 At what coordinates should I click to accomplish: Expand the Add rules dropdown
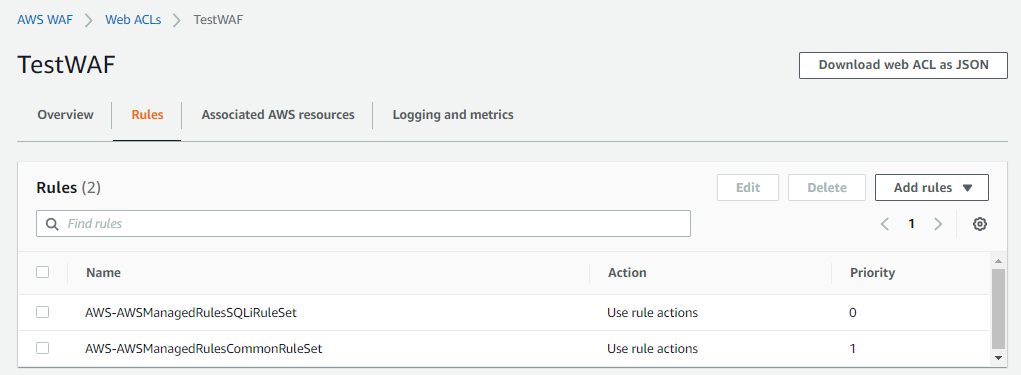[x=932, y=188]
